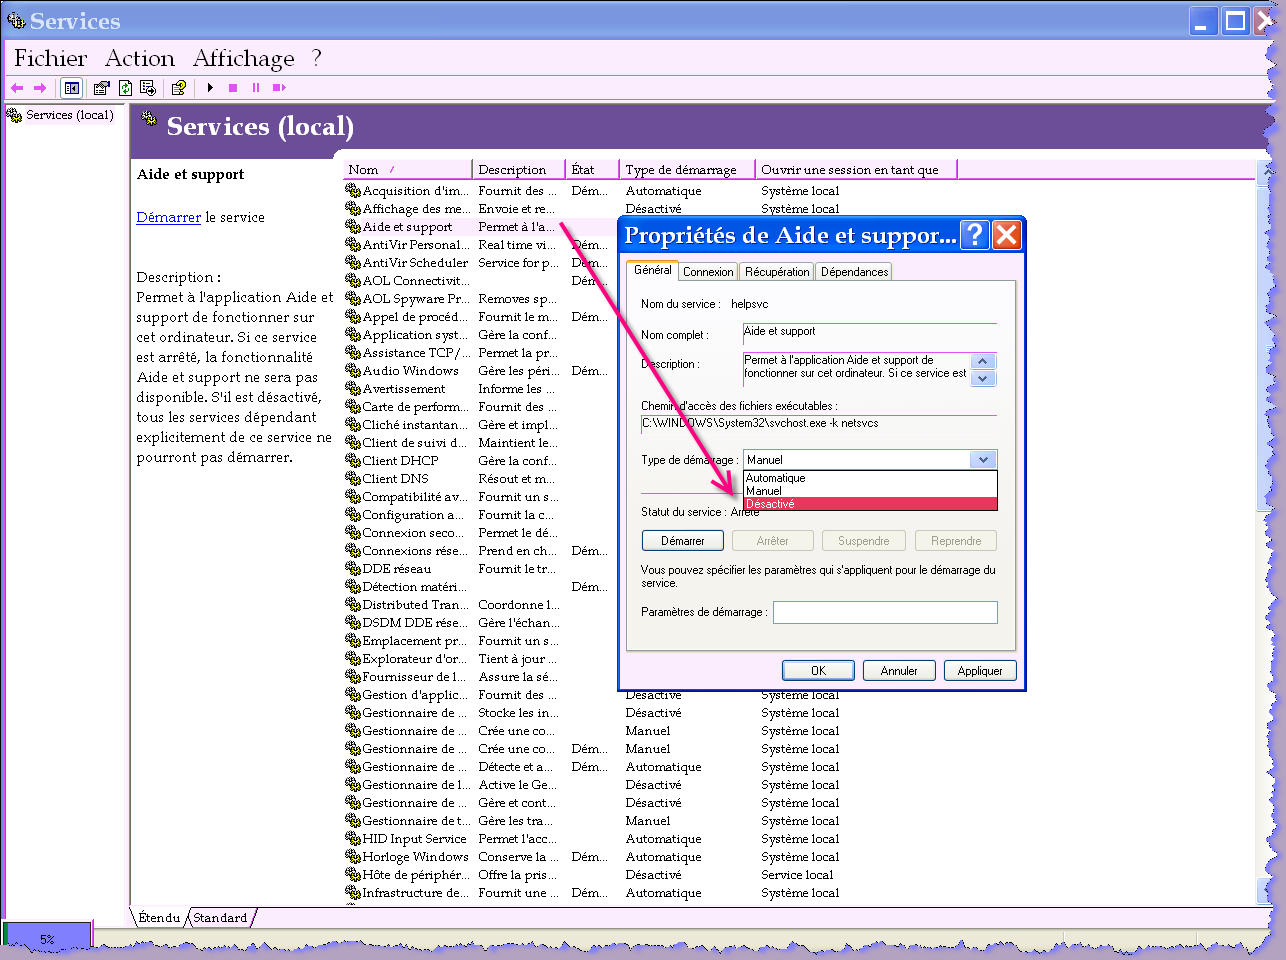The width and height of the screenshot is (1286, 960).
Task: Open the dialog's title bar help button
Action: point(974,235)
